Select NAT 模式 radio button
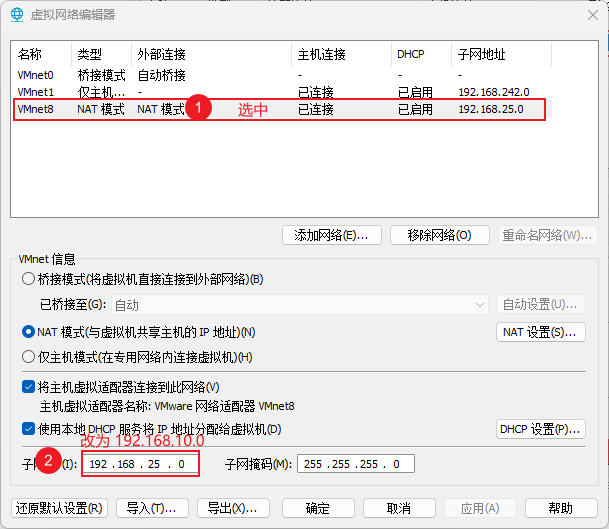Screen dimensions: 609x529 [28, 331]
